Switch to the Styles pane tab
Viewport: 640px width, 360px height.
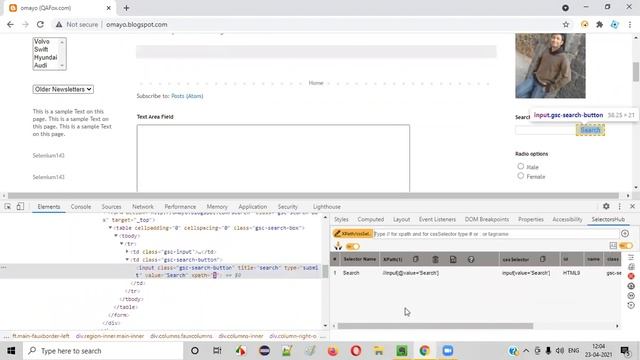click(341, 219)
